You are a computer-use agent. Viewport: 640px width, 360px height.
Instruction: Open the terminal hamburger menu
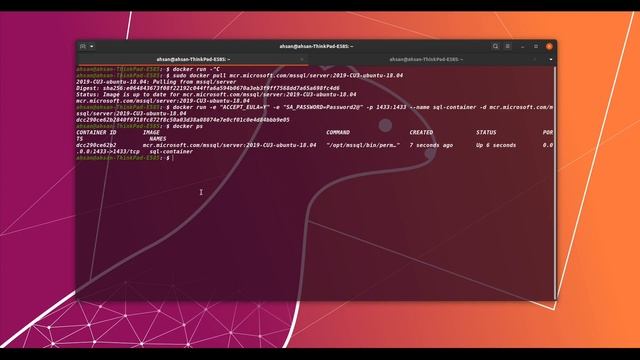point(508,46)
